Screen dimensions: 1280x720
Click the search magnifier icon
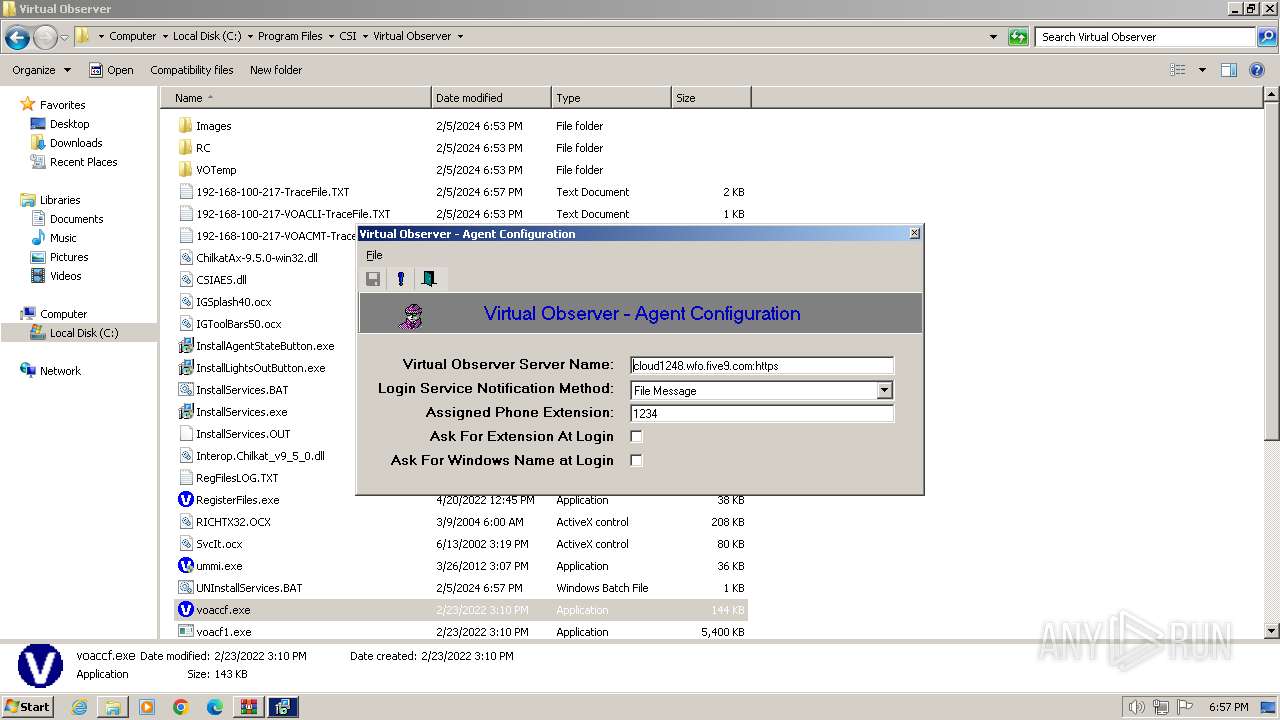click(x=1266, y=37)
